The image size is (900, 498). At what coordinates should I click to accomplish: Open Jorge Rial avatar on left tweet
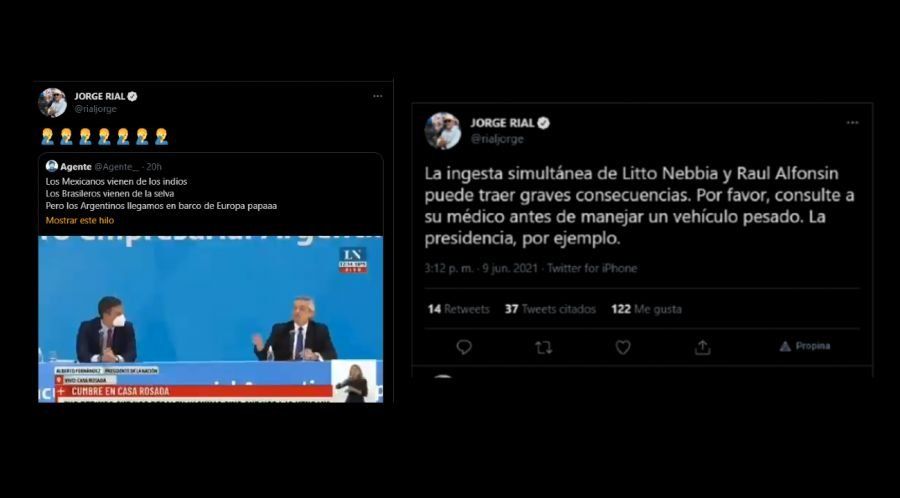point(53,103)
